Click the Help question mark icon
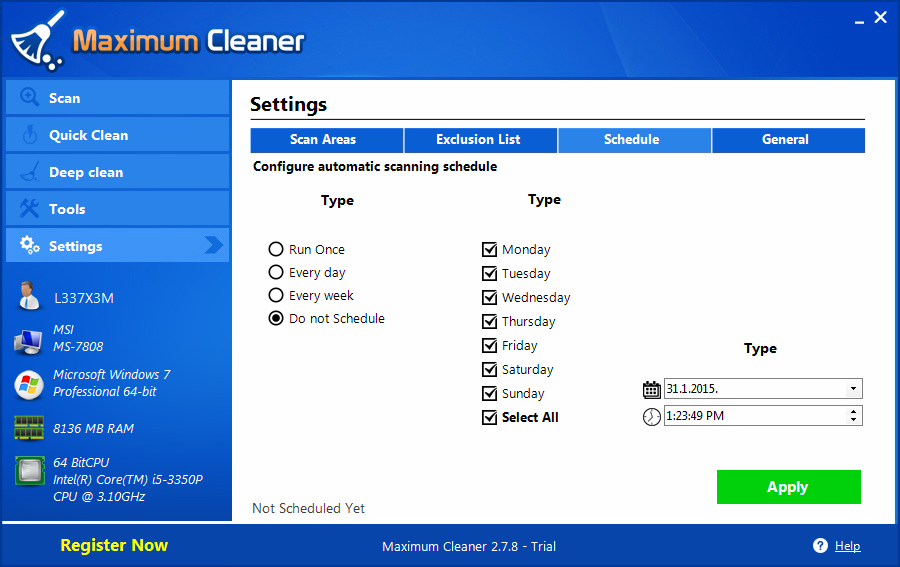Image resolution: width=900 pixels, height=567 pixels. click(x=820, y=546)
